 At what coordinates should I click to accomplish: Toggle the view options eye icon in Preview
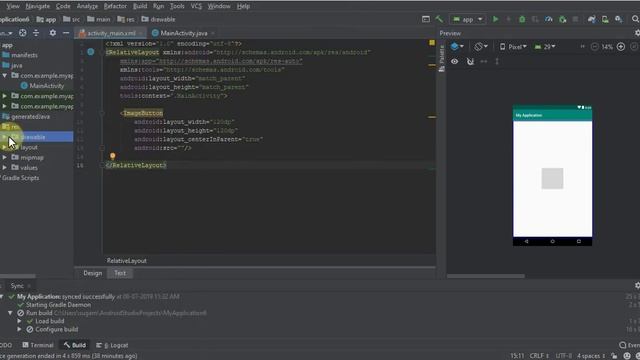[454, 62]
